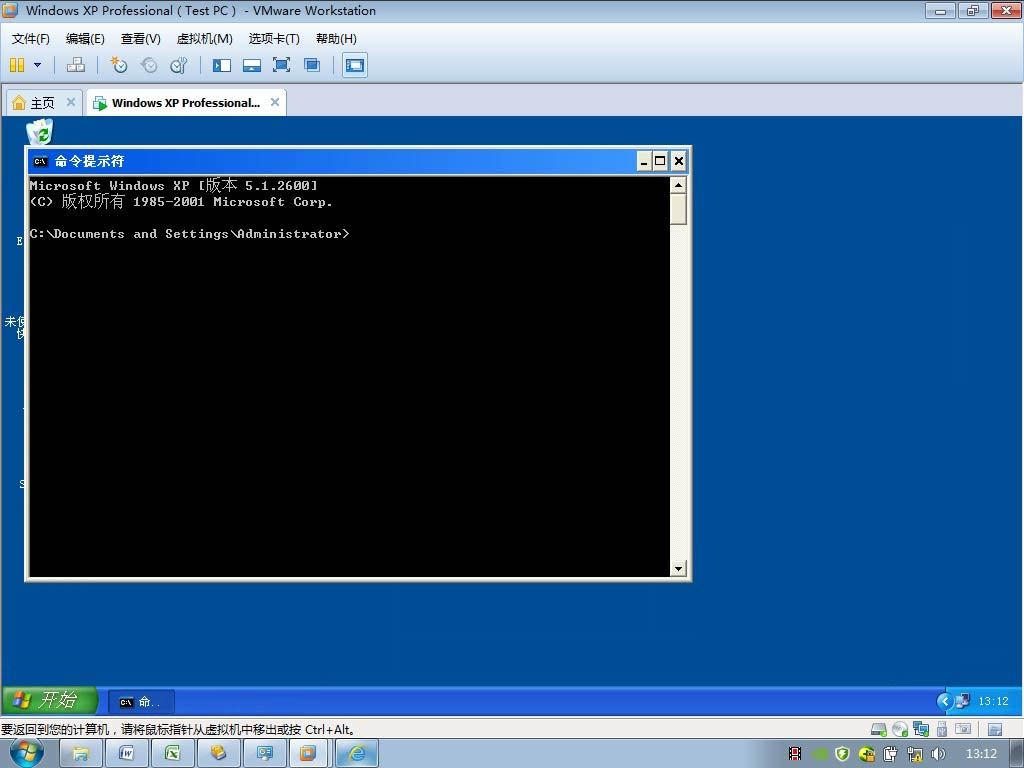Image resolution: width=1024 pixels, height=768 pixels.
Task: Expand hidden XP tray icons with the arrow
Action: click(944, 701)
